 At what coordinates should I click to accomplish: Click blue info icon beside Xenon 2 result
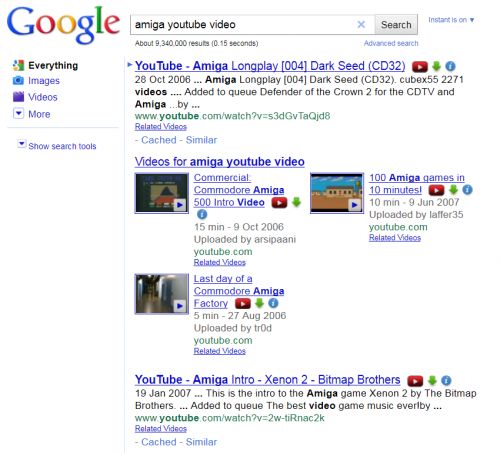[x=446, y=380]
